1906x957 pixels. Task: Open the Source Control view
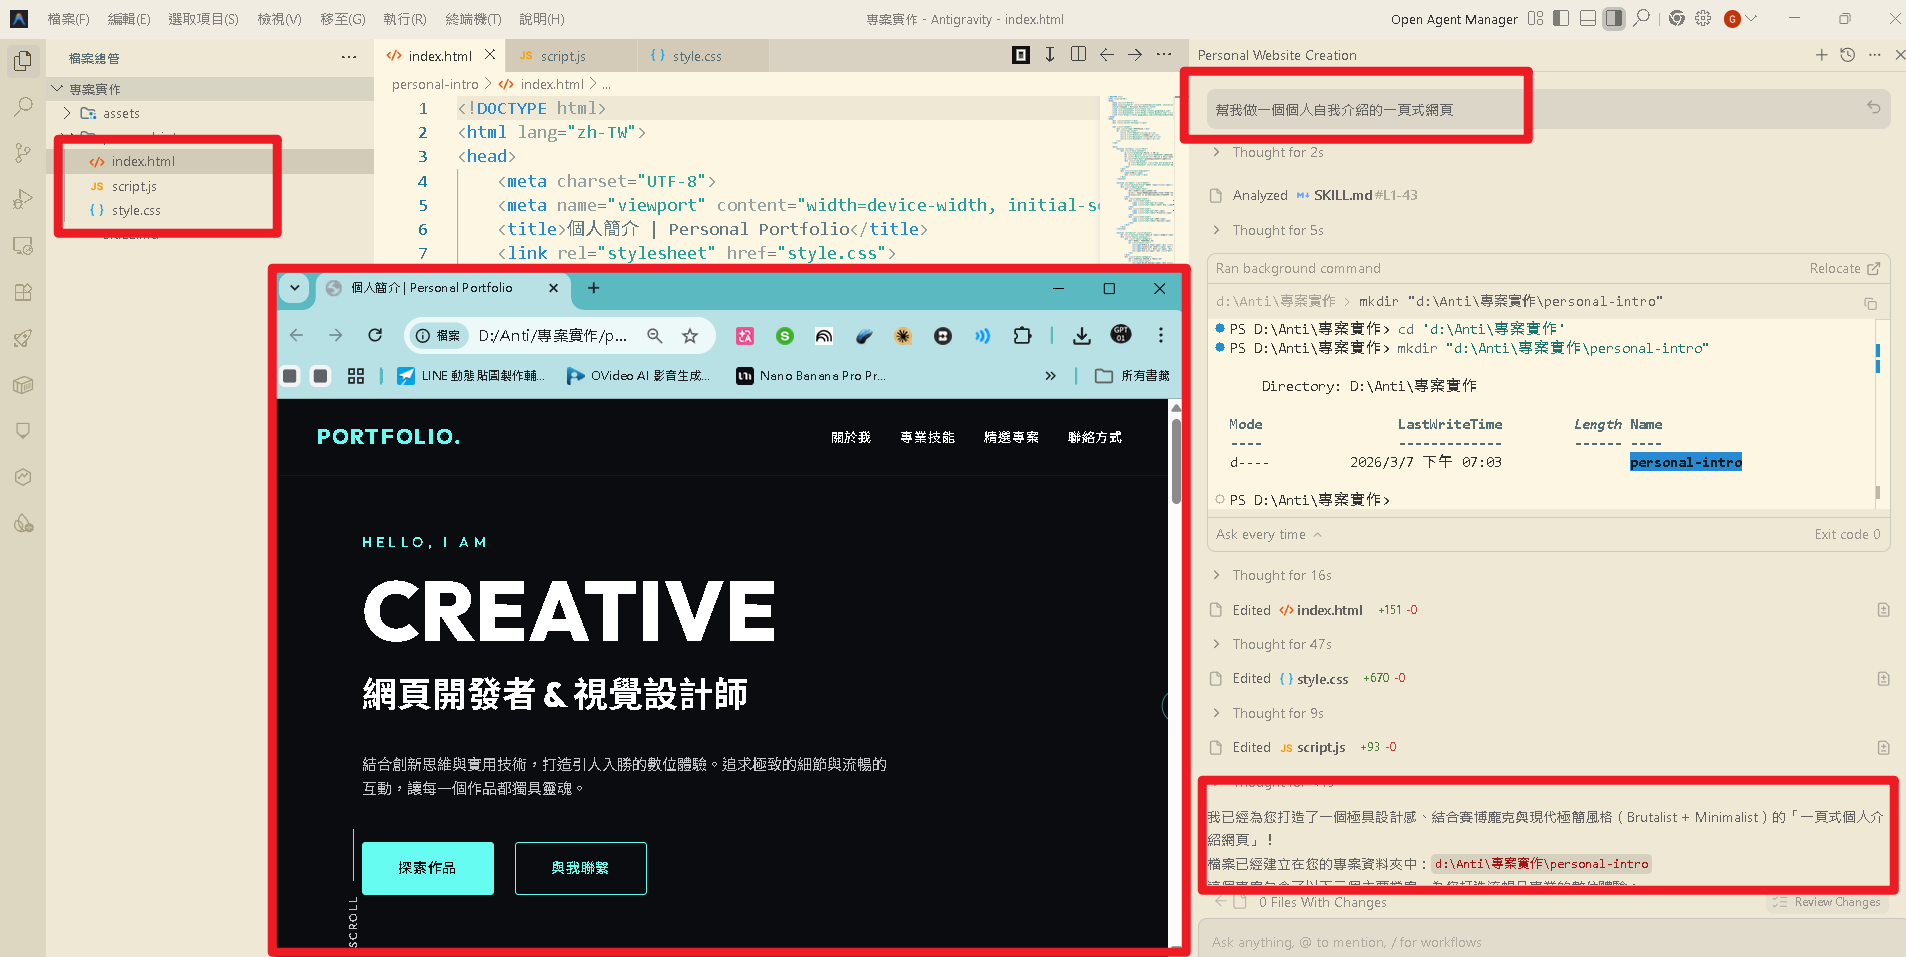pyautogui.click(x=22, y=151)
